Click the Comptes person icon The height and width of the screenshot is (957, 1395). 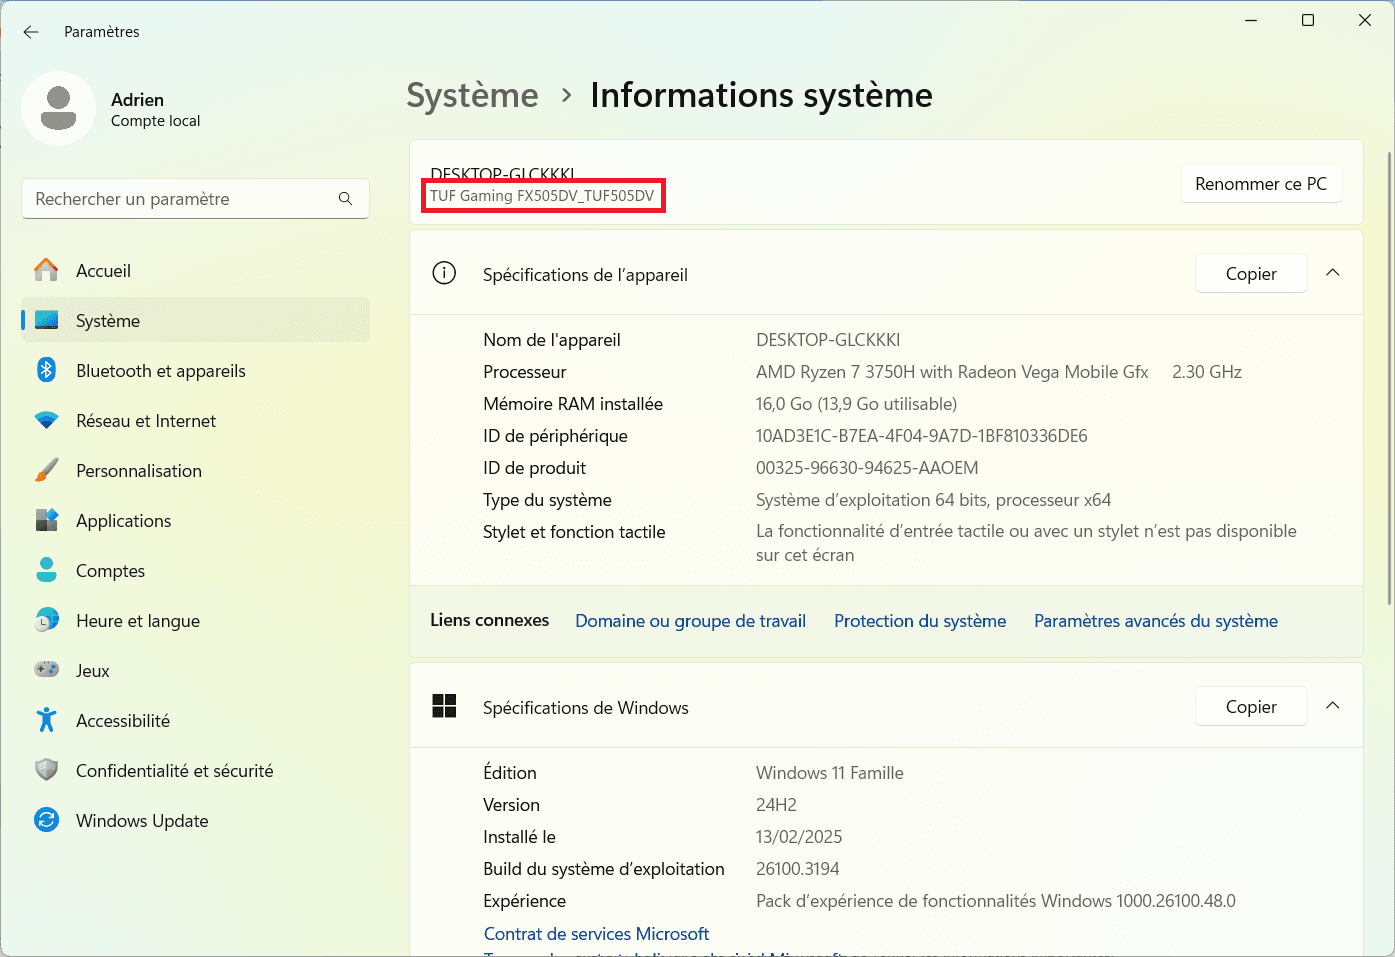(x=46, y=570)
